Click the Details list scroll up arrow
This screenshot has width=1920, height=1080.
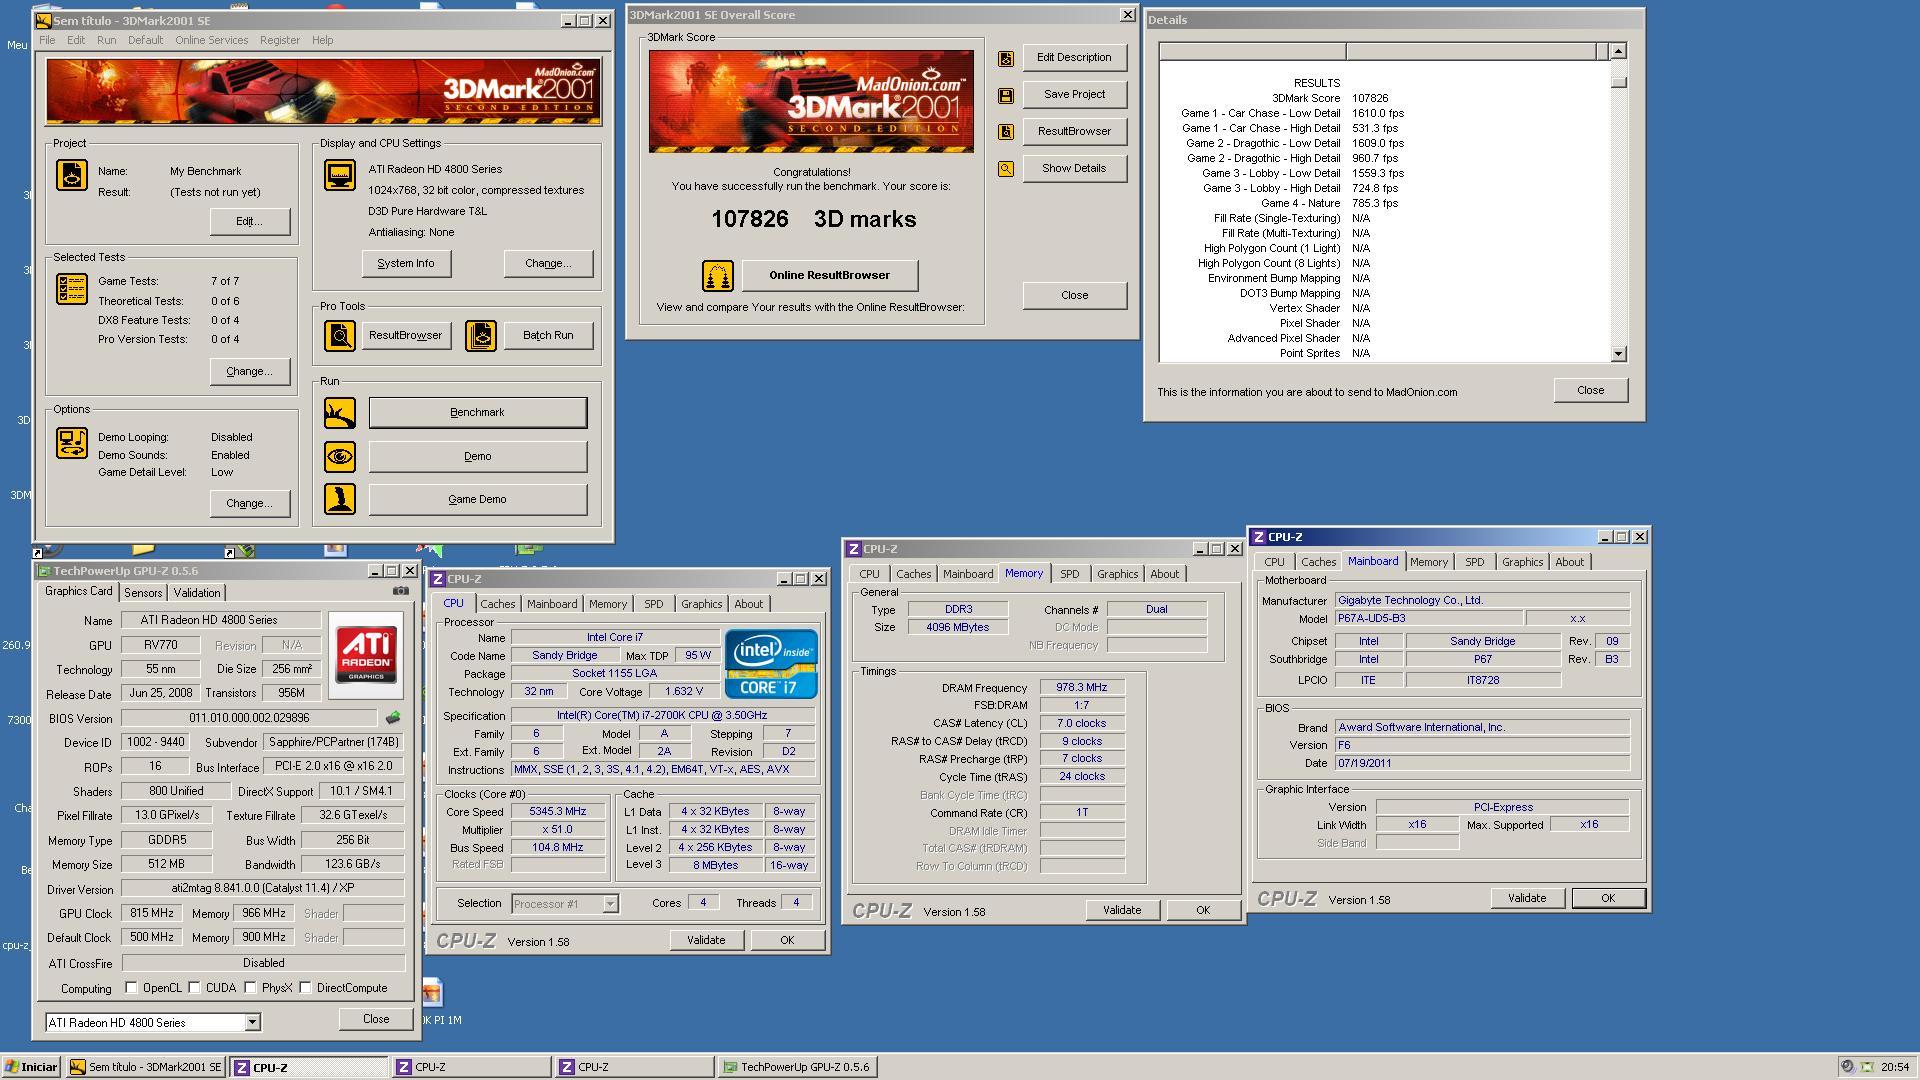pos(1619,51)
